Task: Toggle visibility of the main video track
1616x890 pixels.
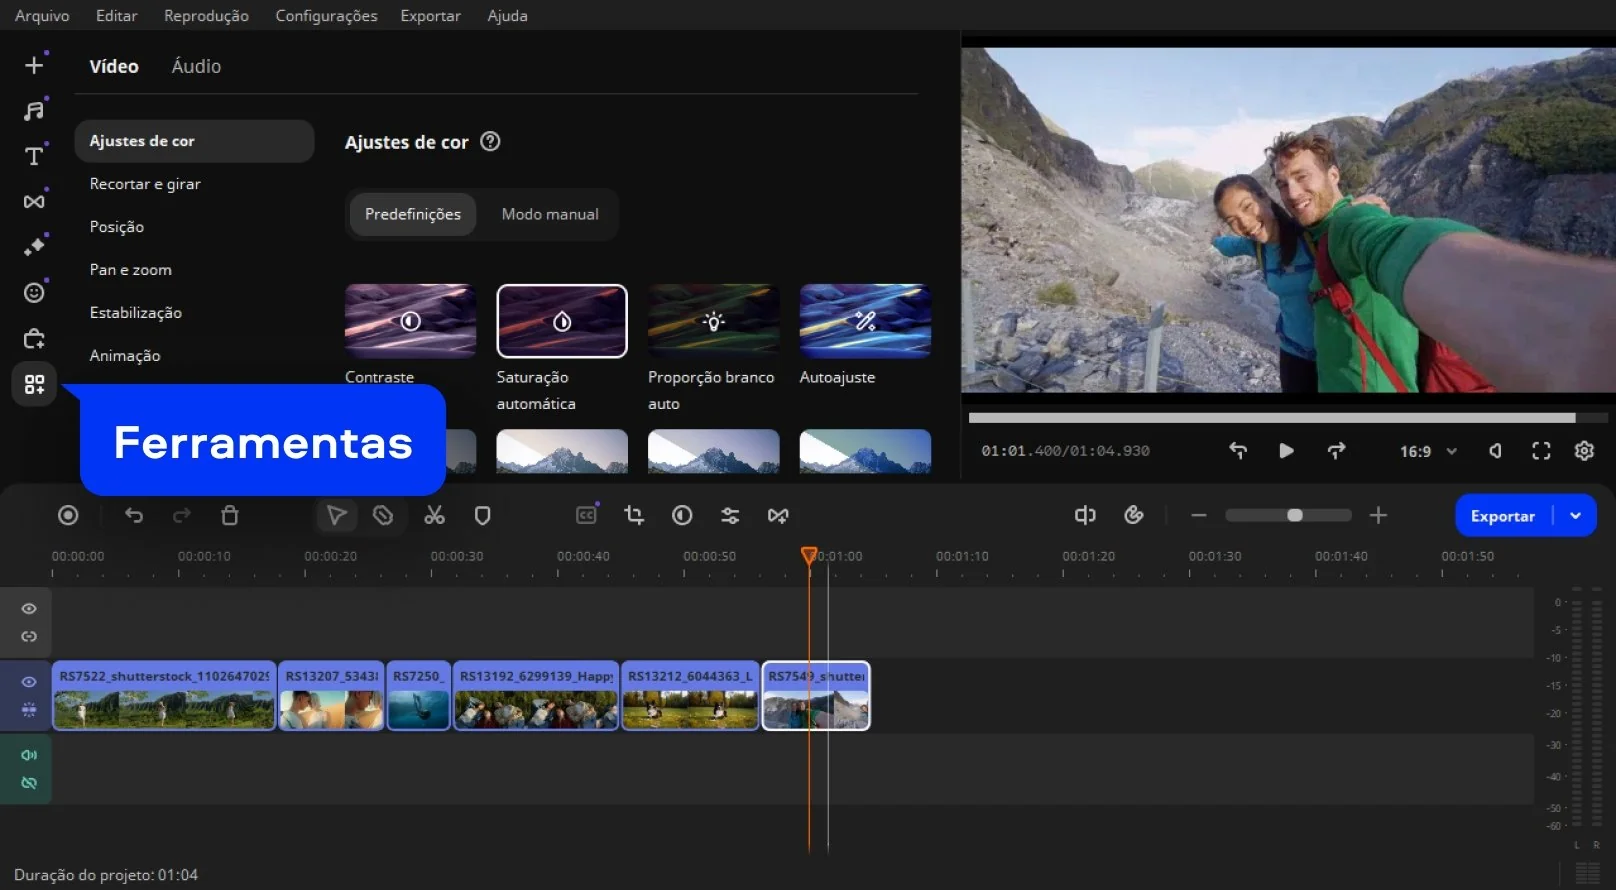Action: point(29,682)
